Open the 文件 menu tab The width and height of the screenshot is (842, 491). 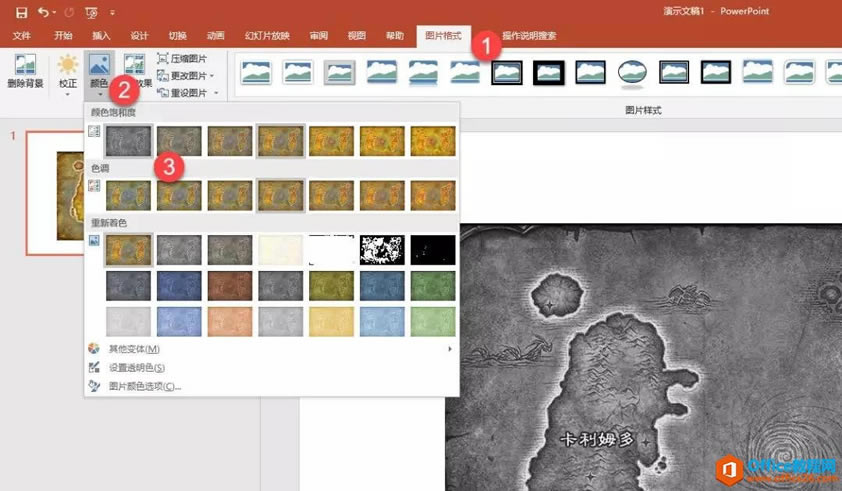point(21,35)
